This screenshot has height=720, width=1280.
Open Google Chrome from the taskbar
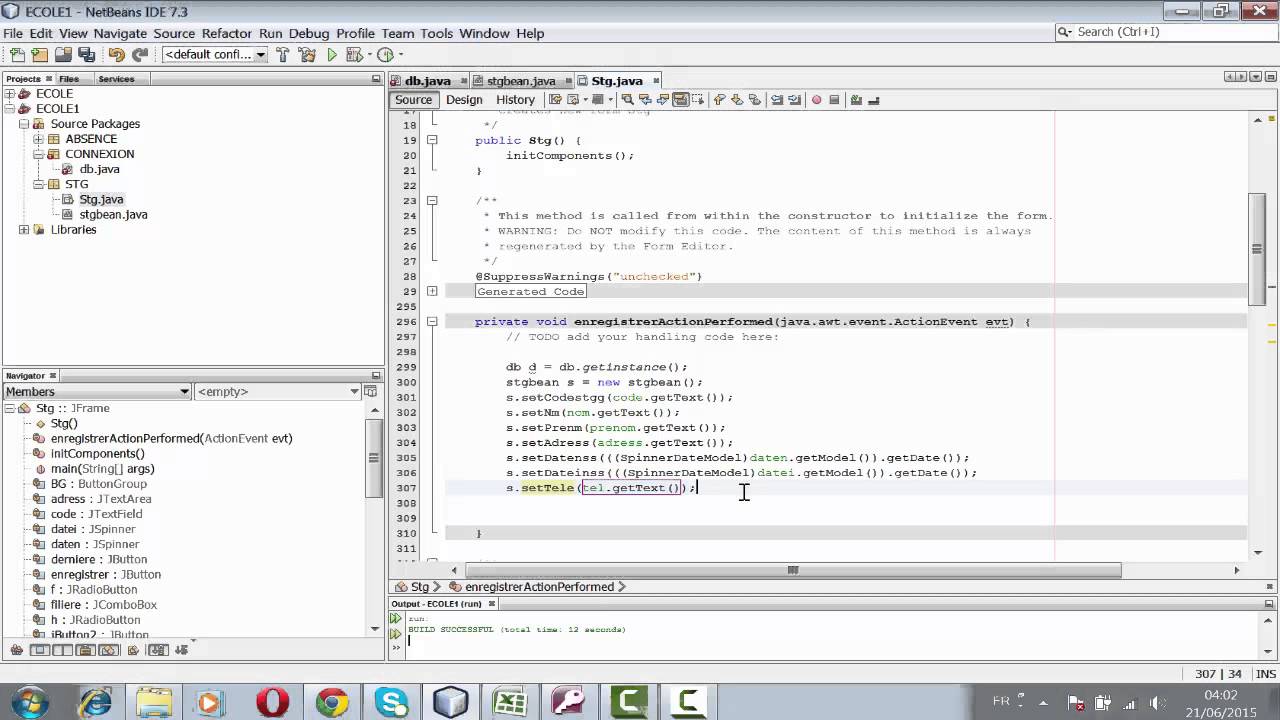pyautogui.click(x=332, y=702)
